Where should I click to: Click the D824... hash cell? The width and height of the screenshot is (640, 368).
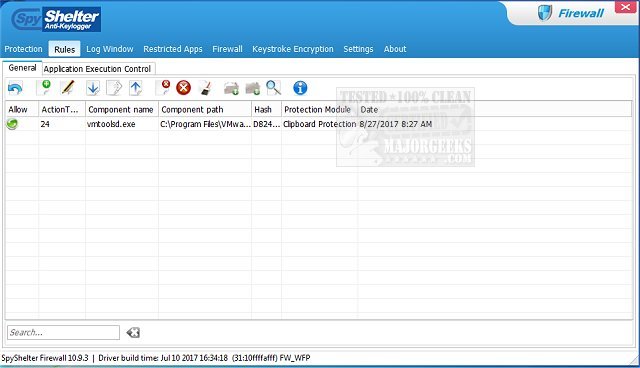(x=266, y=124)
